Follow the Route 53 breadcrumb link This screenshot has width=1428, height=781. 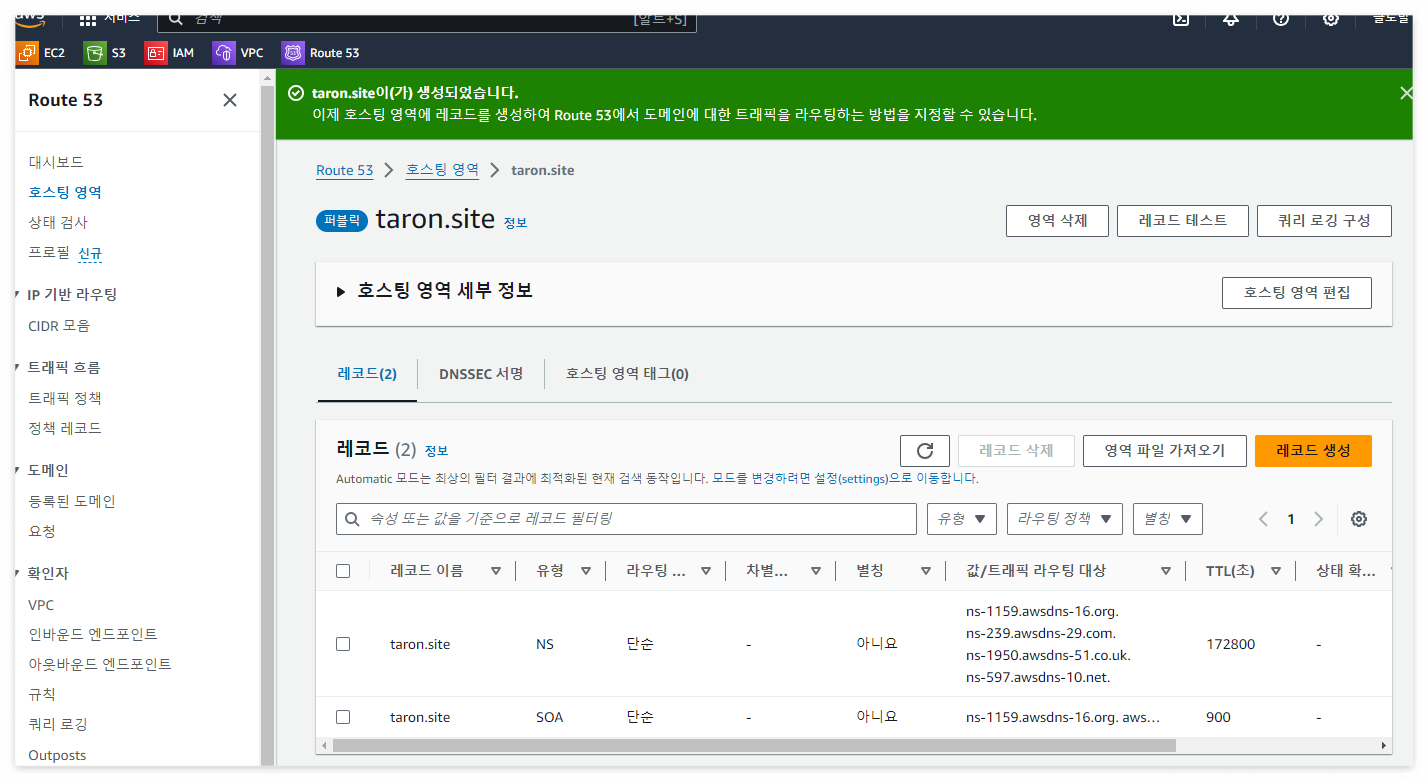tap(344, 170)
